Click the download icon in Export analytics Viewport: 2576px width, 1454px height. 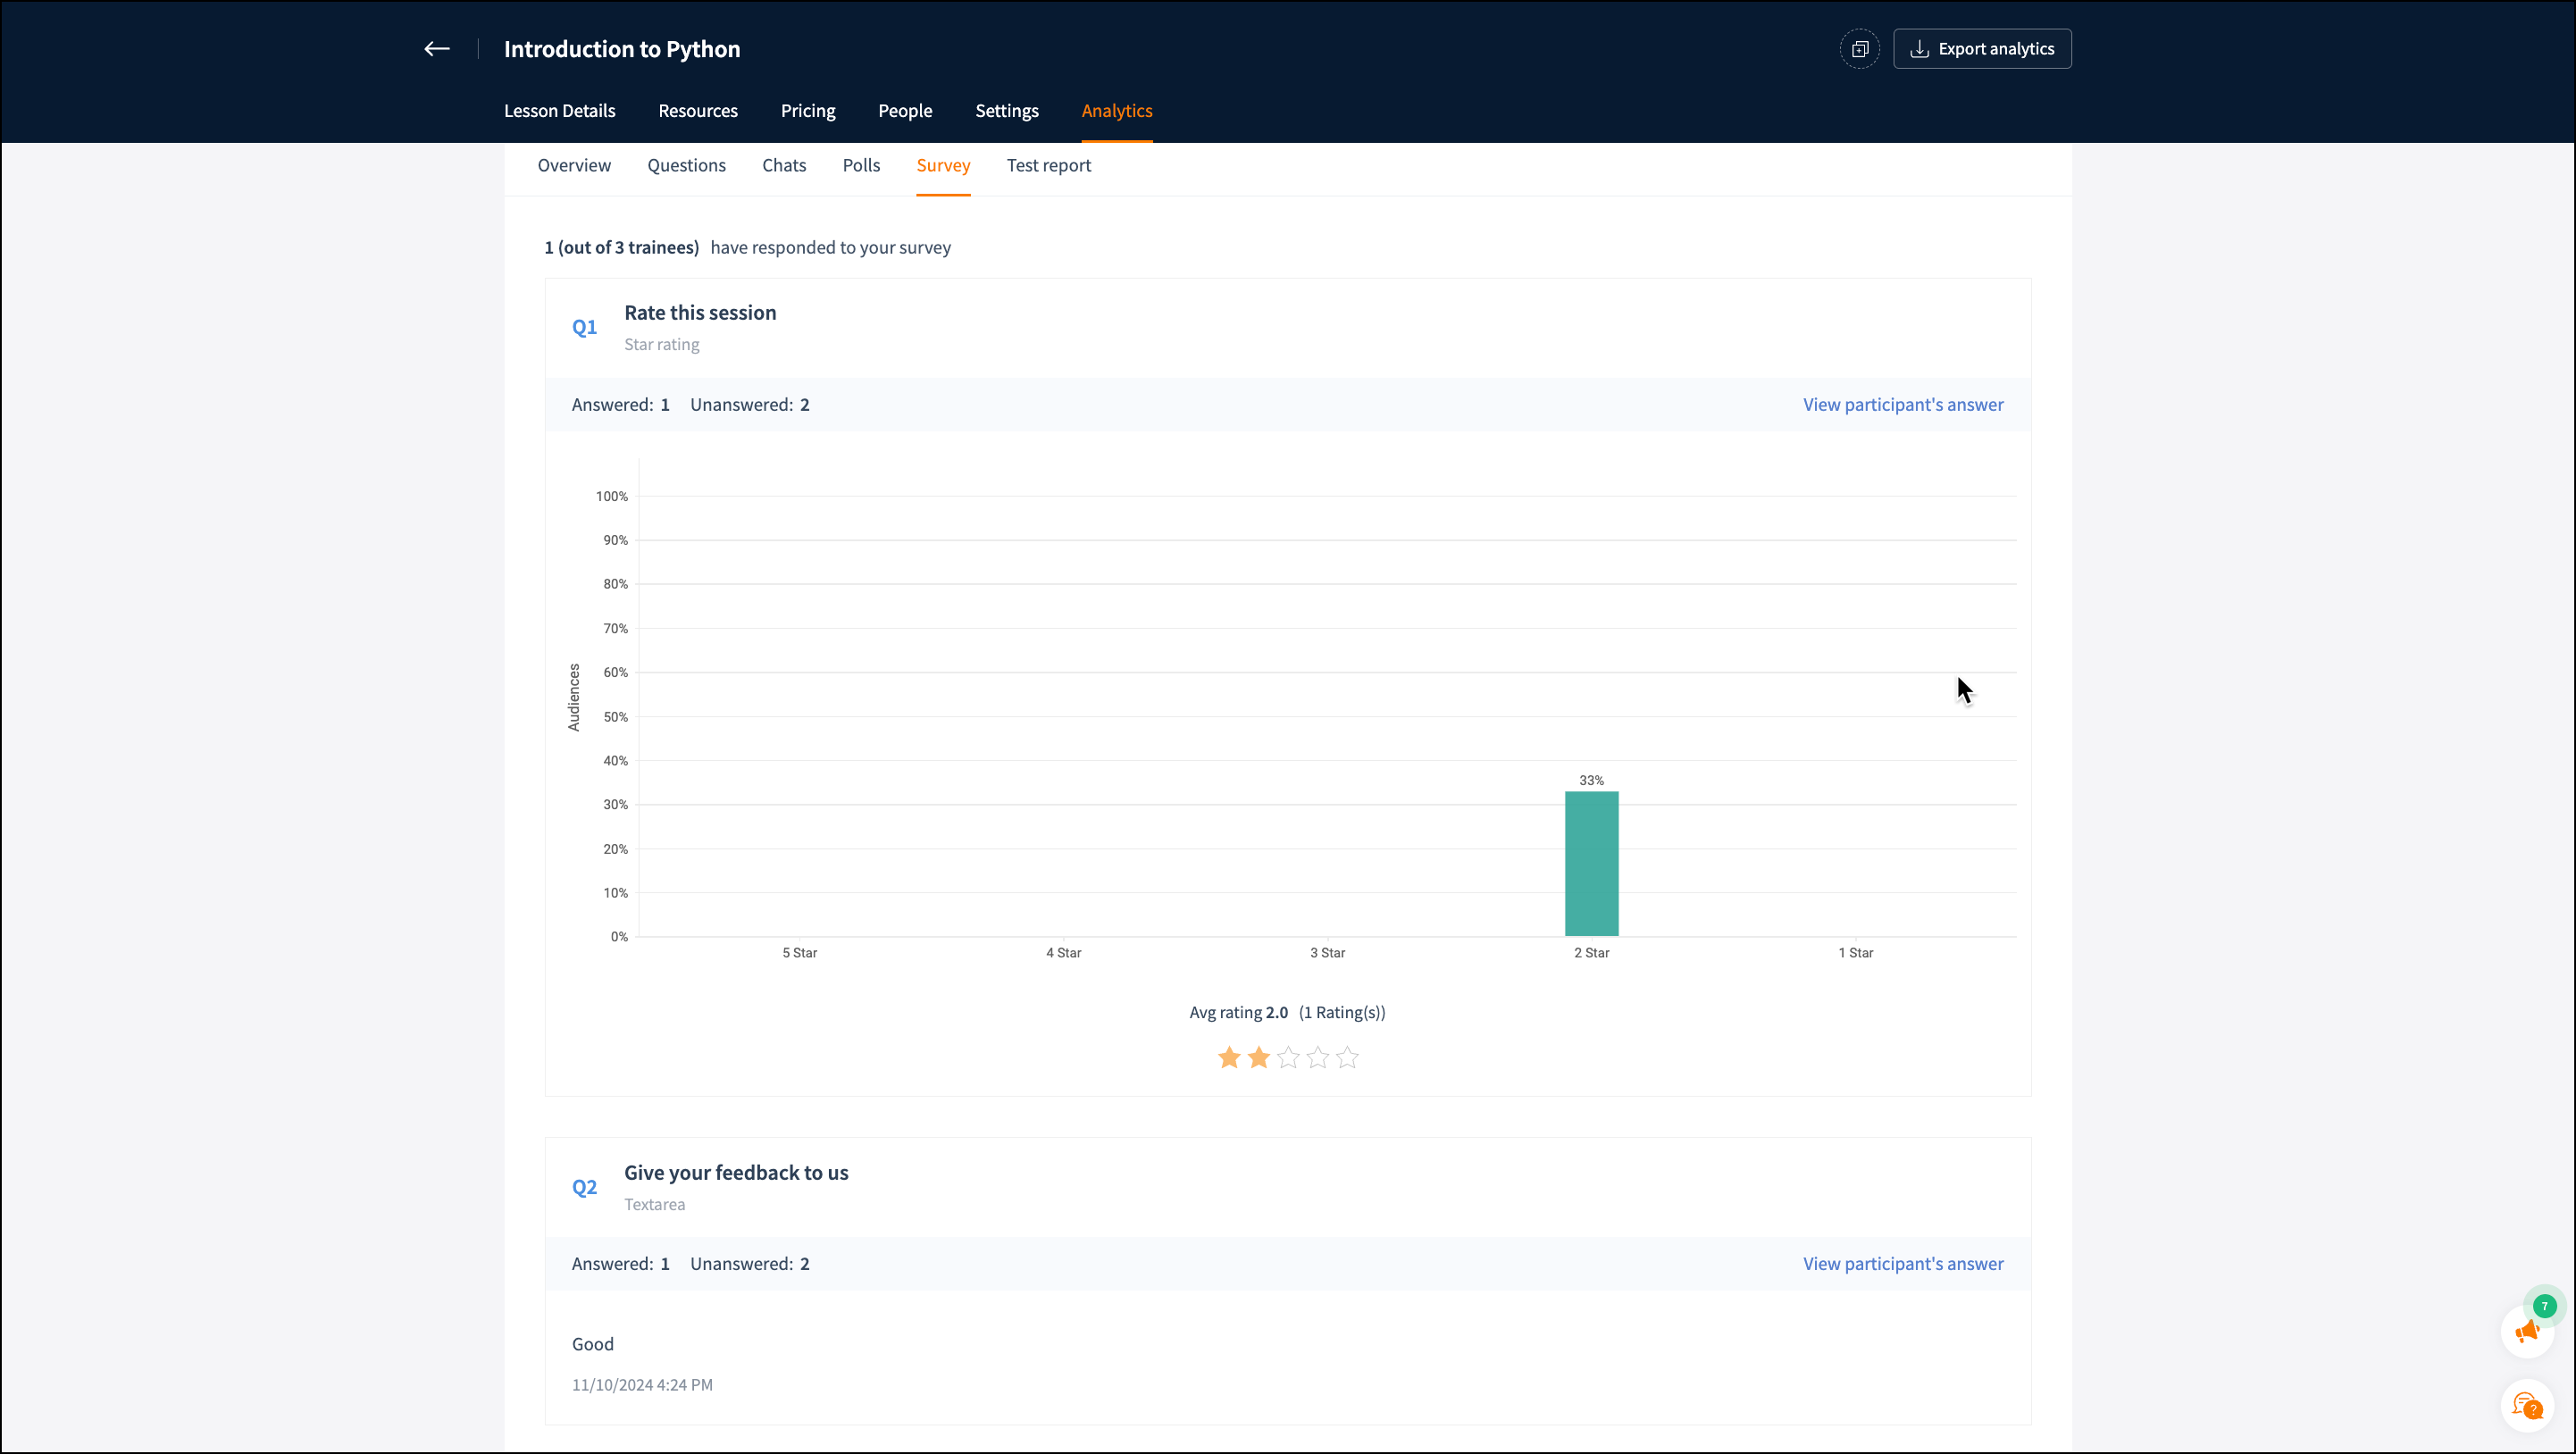pos(1919,49)
